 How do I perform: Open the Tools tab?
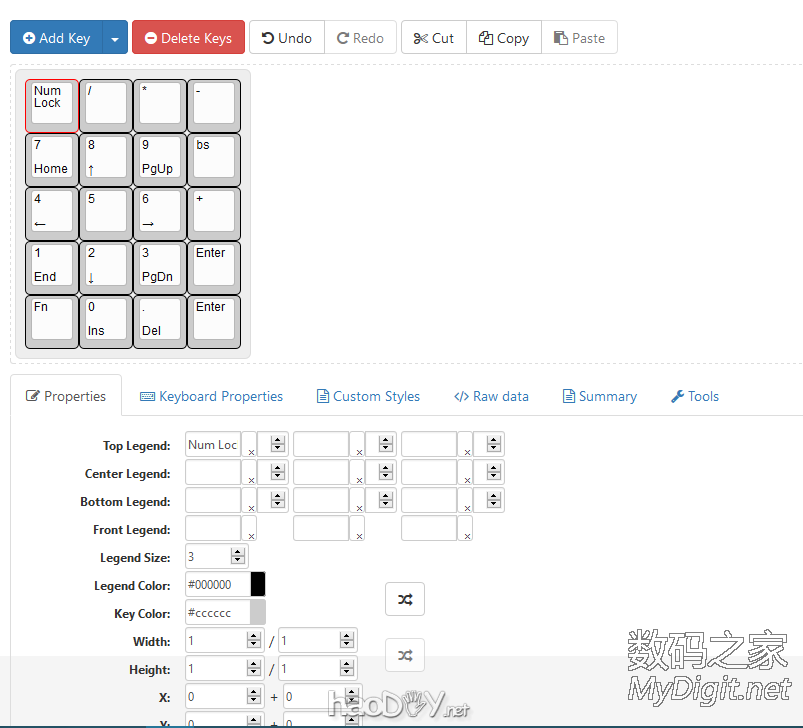(694, 396)
